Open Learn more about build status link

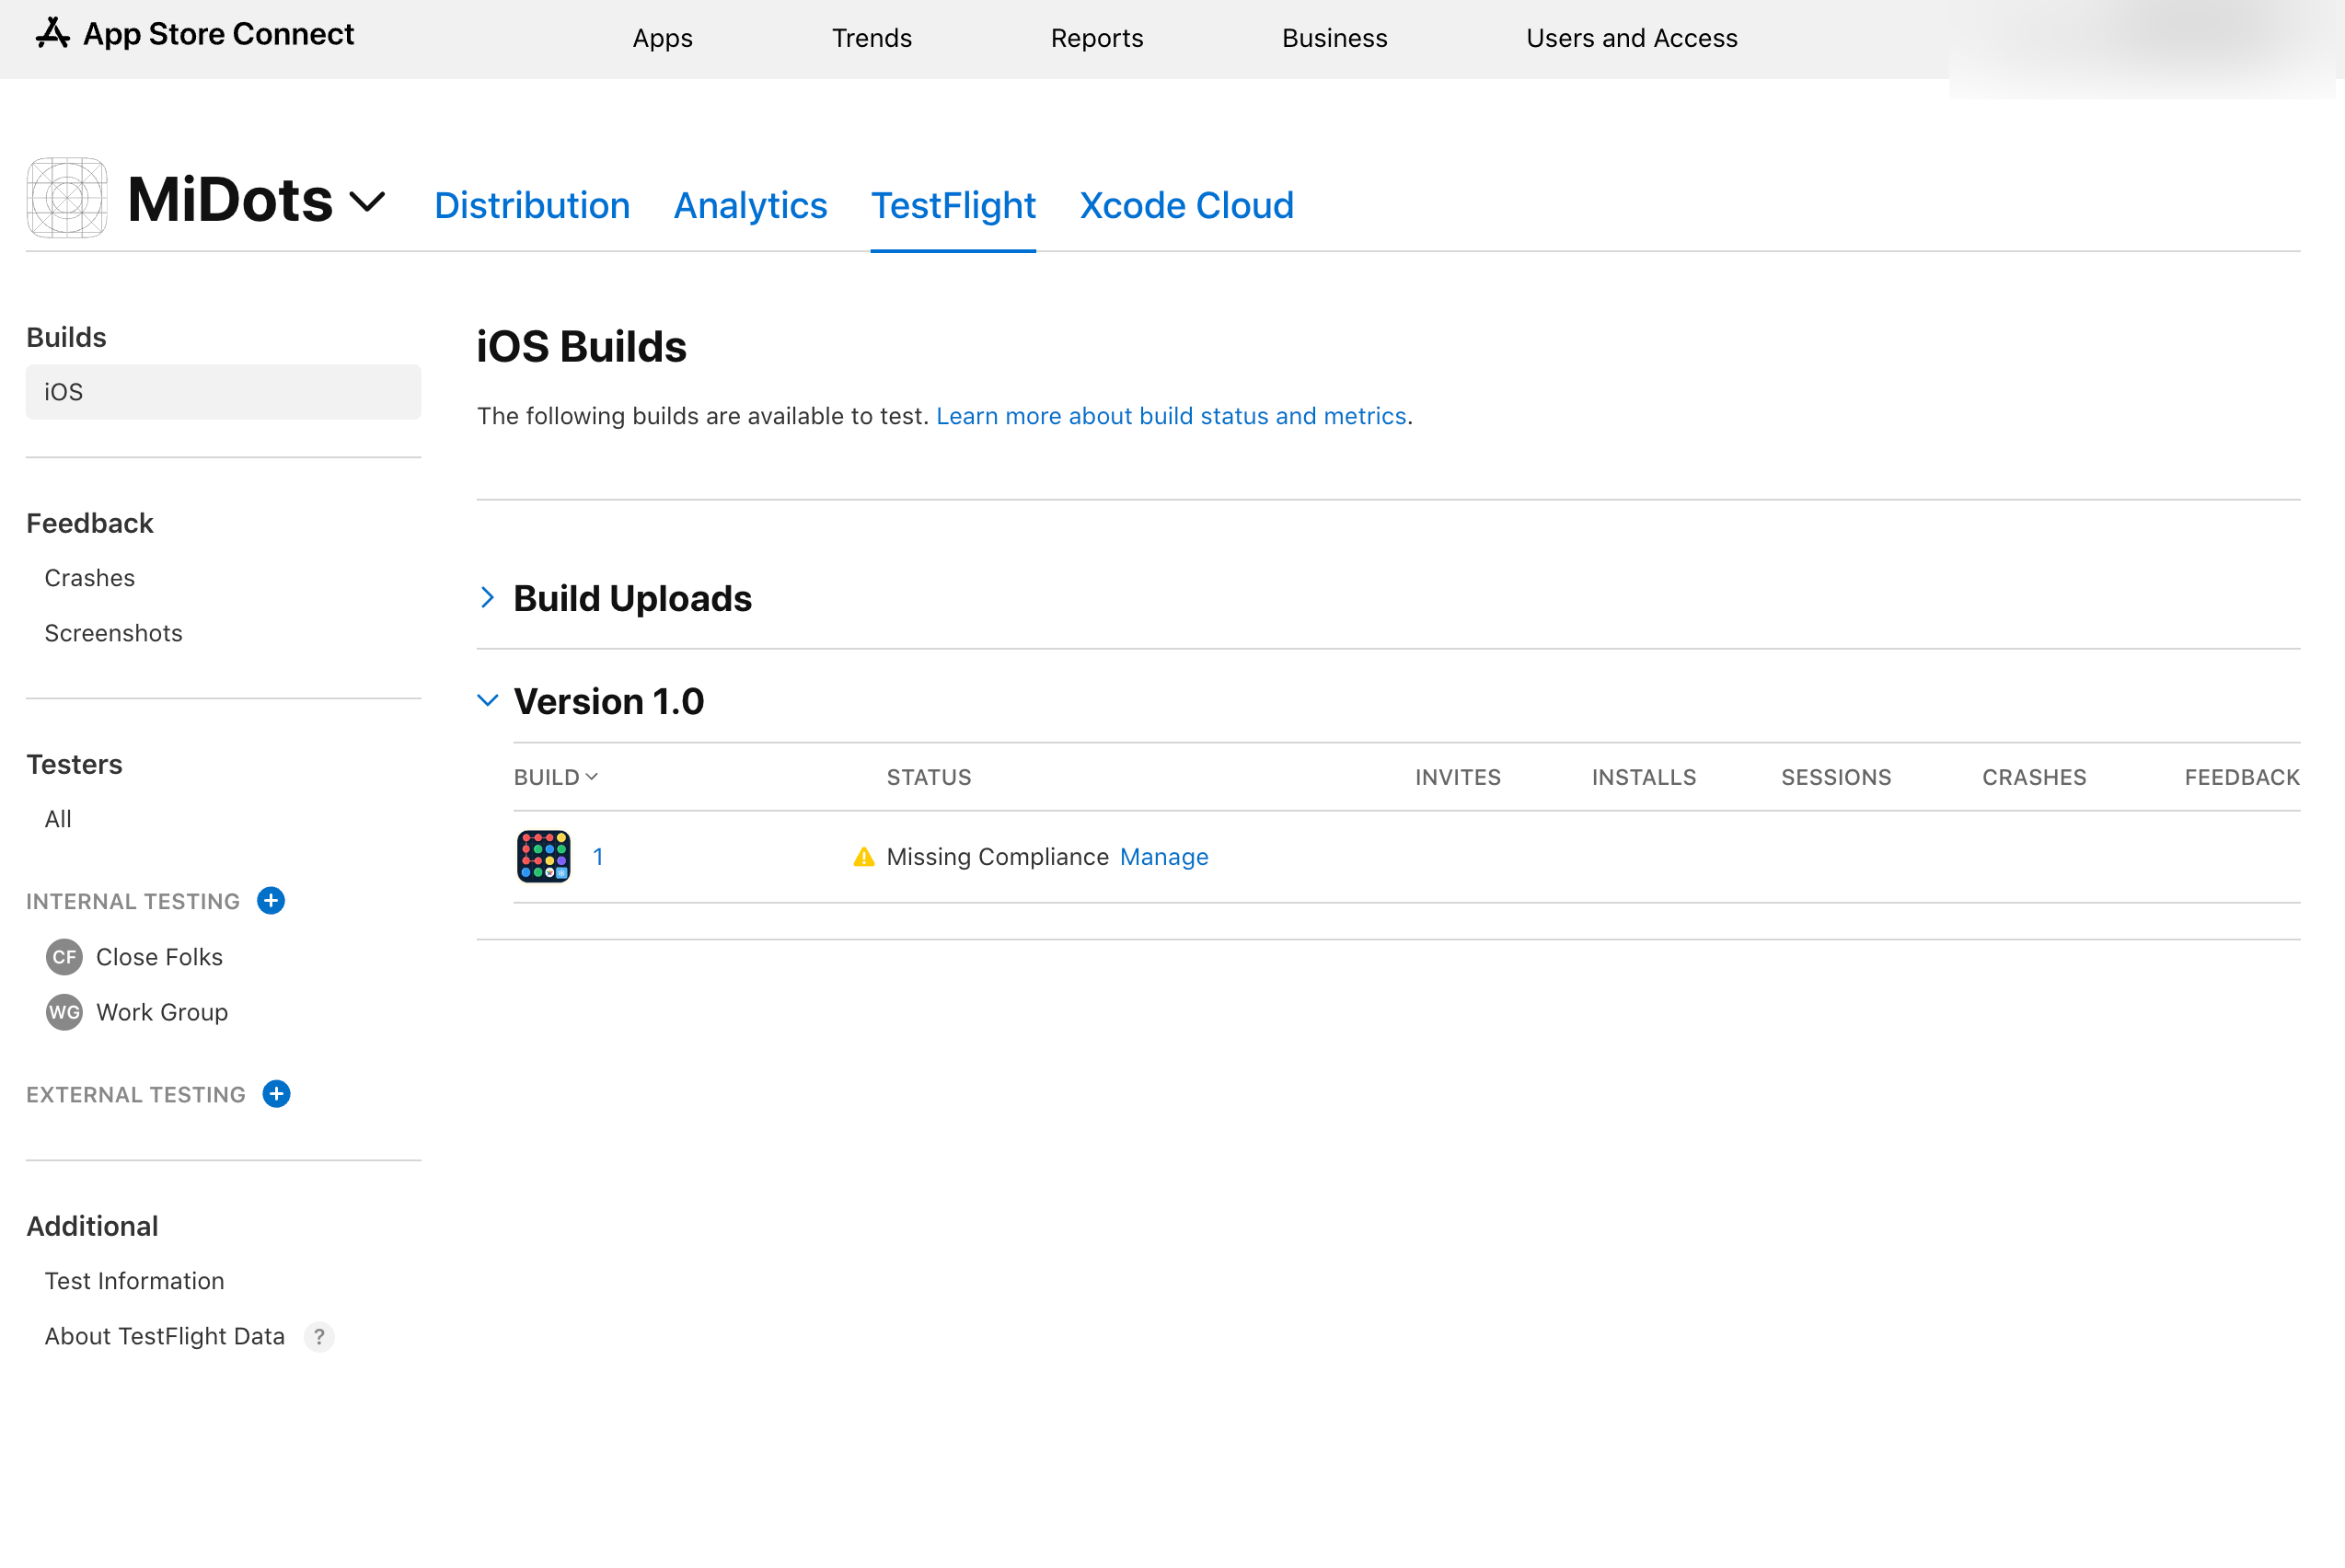tap(1171, 416)
